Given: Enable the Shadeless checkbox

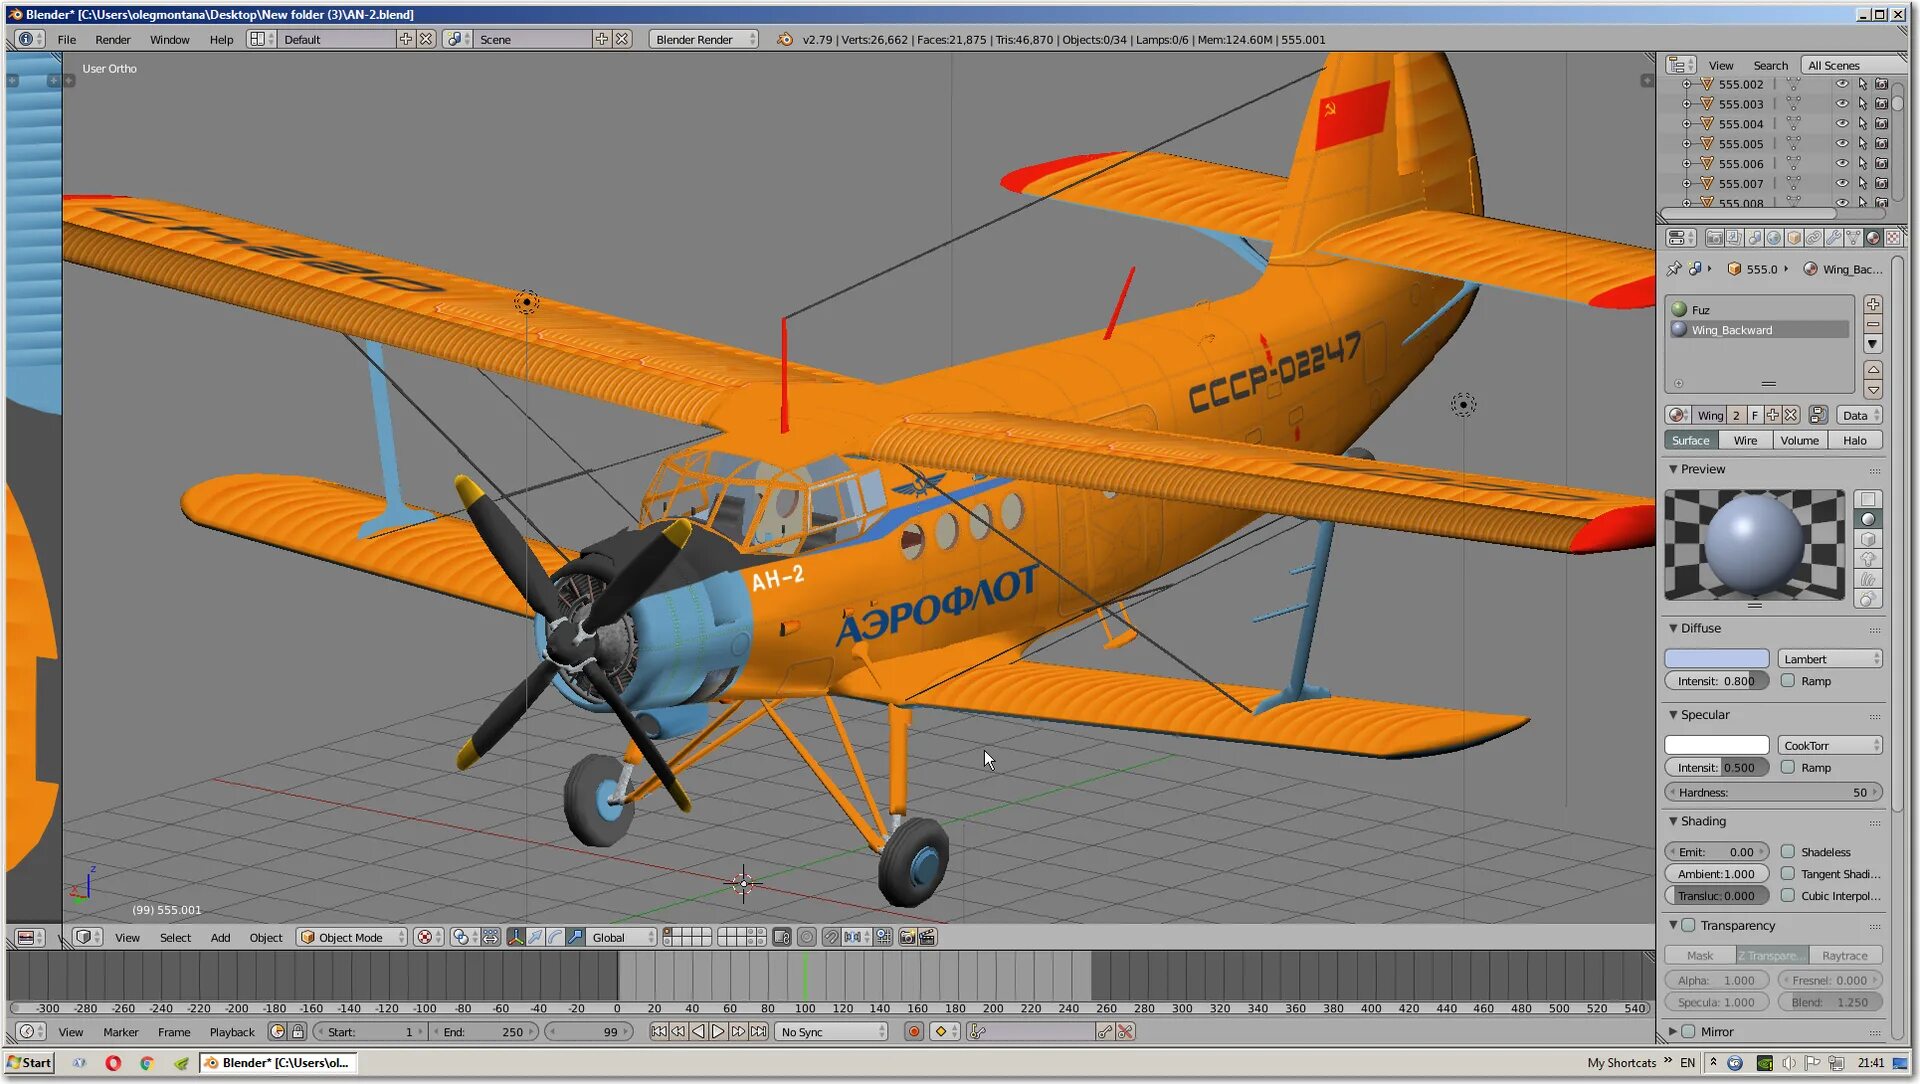Looking at the screenshot, I should coord(1788,852).
